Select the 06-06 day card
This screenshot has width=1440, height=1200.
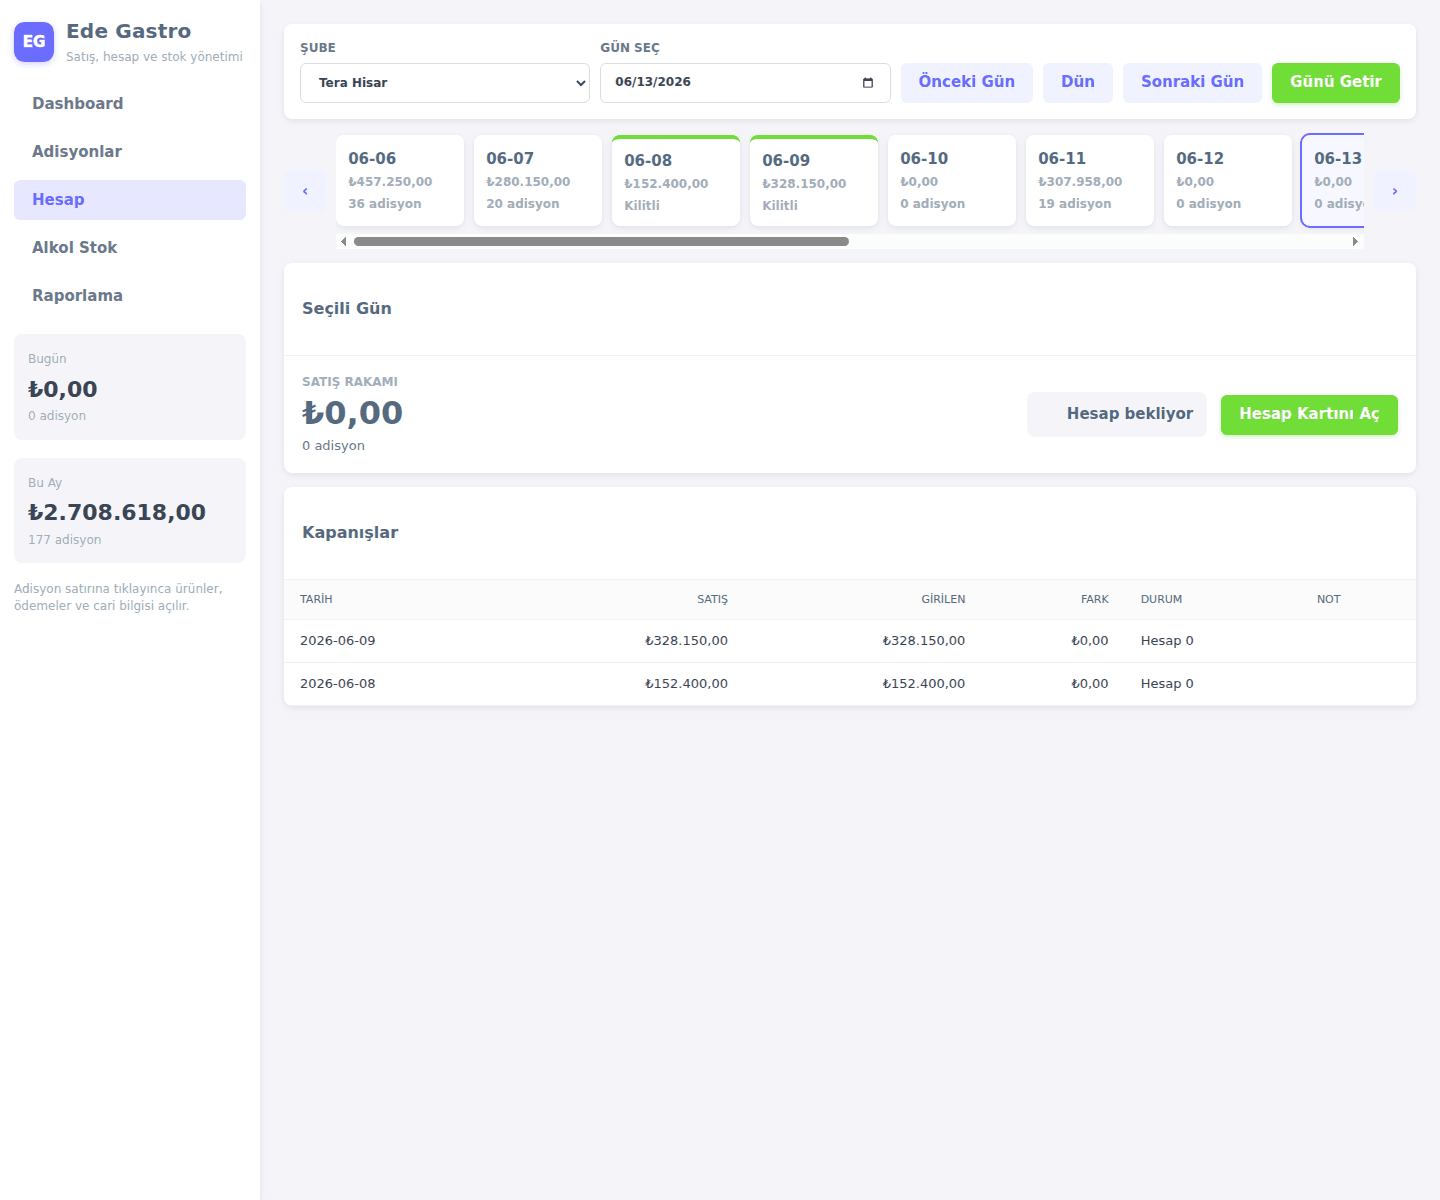[x=400, y=181]
